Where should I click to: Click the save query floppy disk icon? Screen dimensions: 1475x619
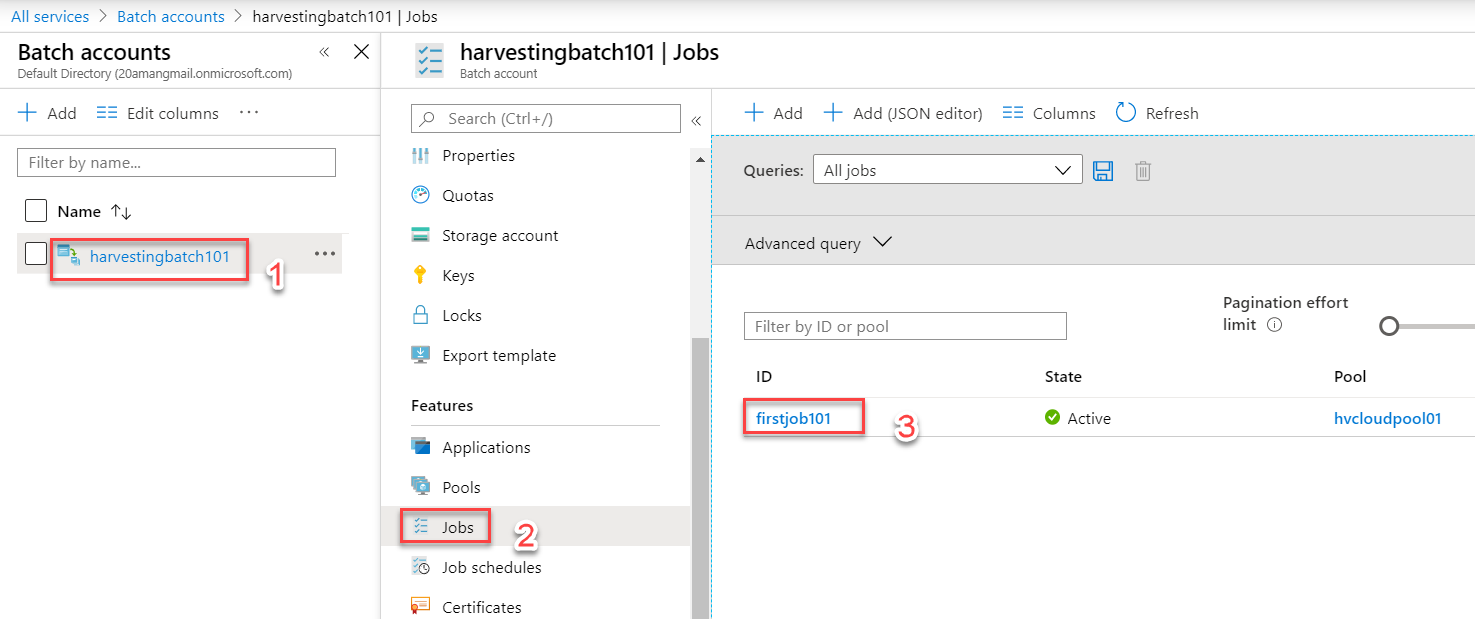[1103, 171]
